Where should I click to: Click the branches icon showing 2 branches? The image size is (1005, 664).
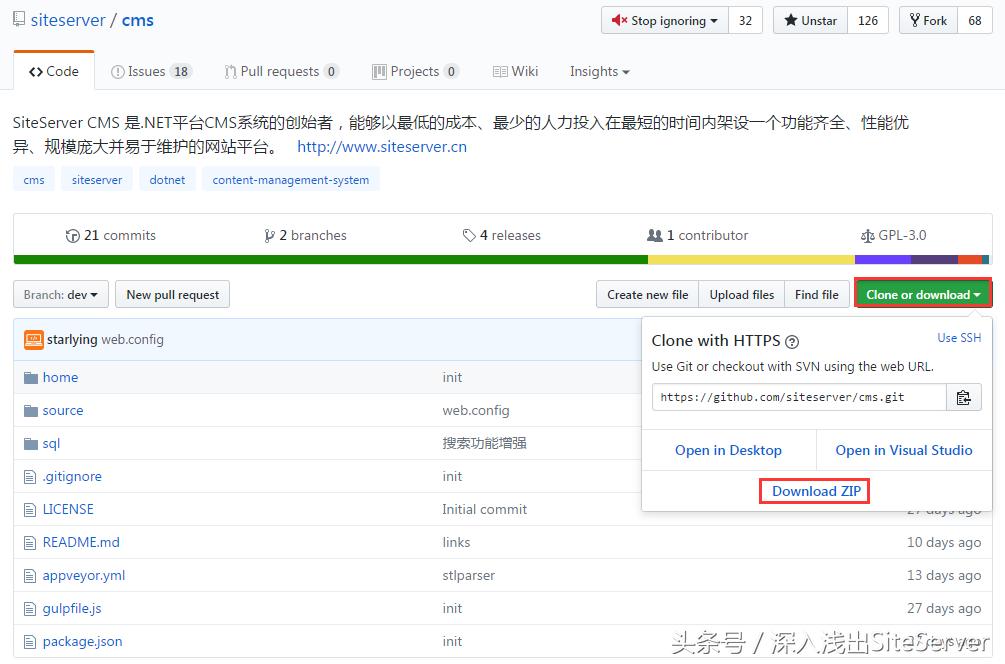(268, 235)
